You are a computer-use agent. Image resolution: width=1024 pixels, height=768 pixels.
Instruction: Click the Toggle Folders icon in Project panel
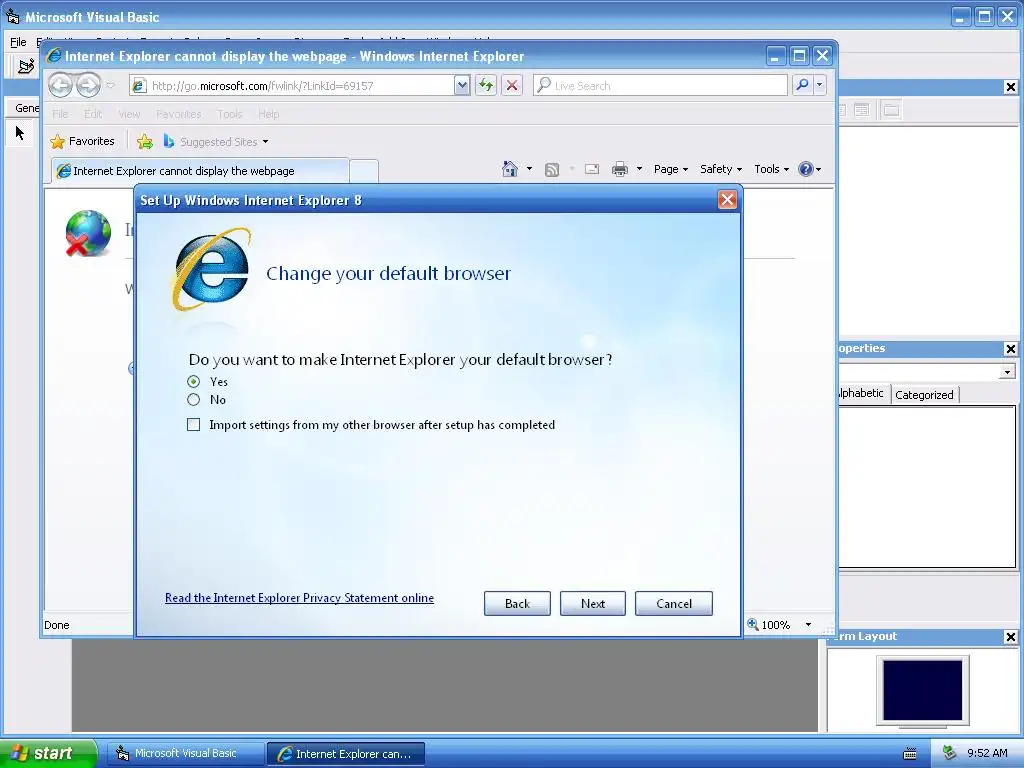click(x=891, y=110)
